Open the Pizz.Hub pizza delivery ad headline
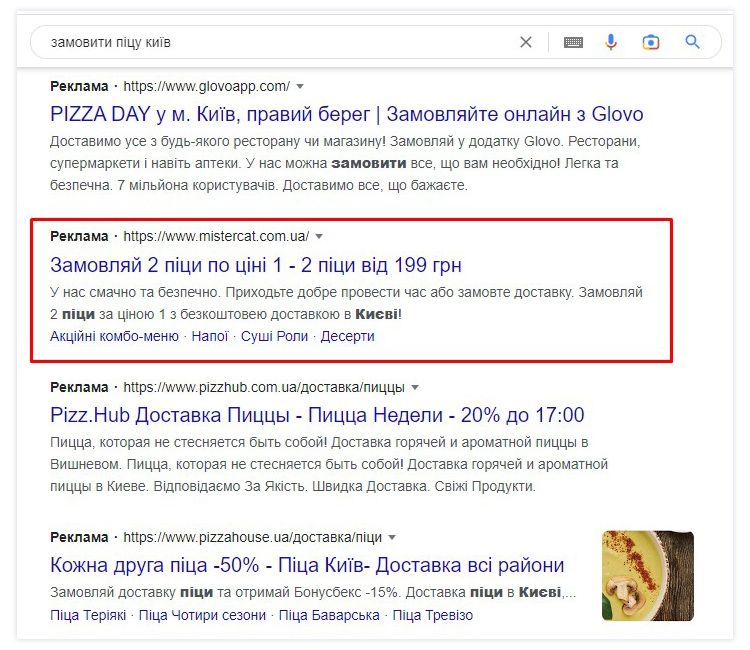Viewport: 750px width, 650px height. click(317, 415)
